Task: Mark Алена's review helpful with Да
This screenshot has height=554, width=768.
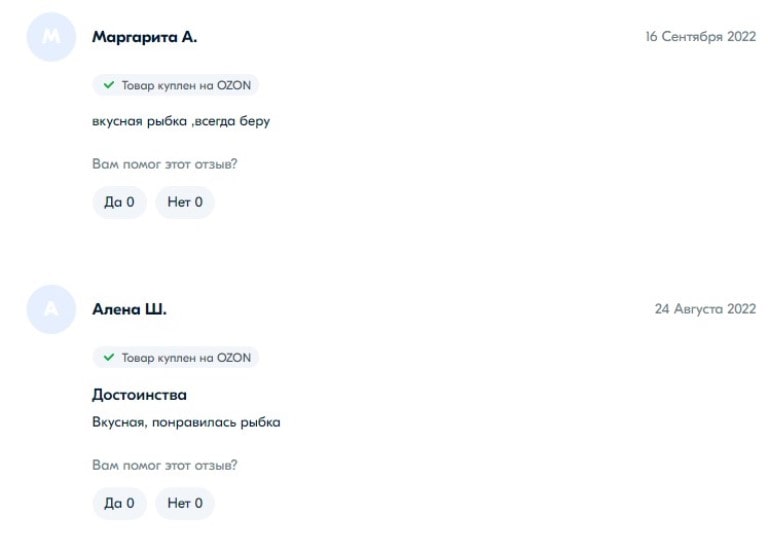Action: click(119, 503)
